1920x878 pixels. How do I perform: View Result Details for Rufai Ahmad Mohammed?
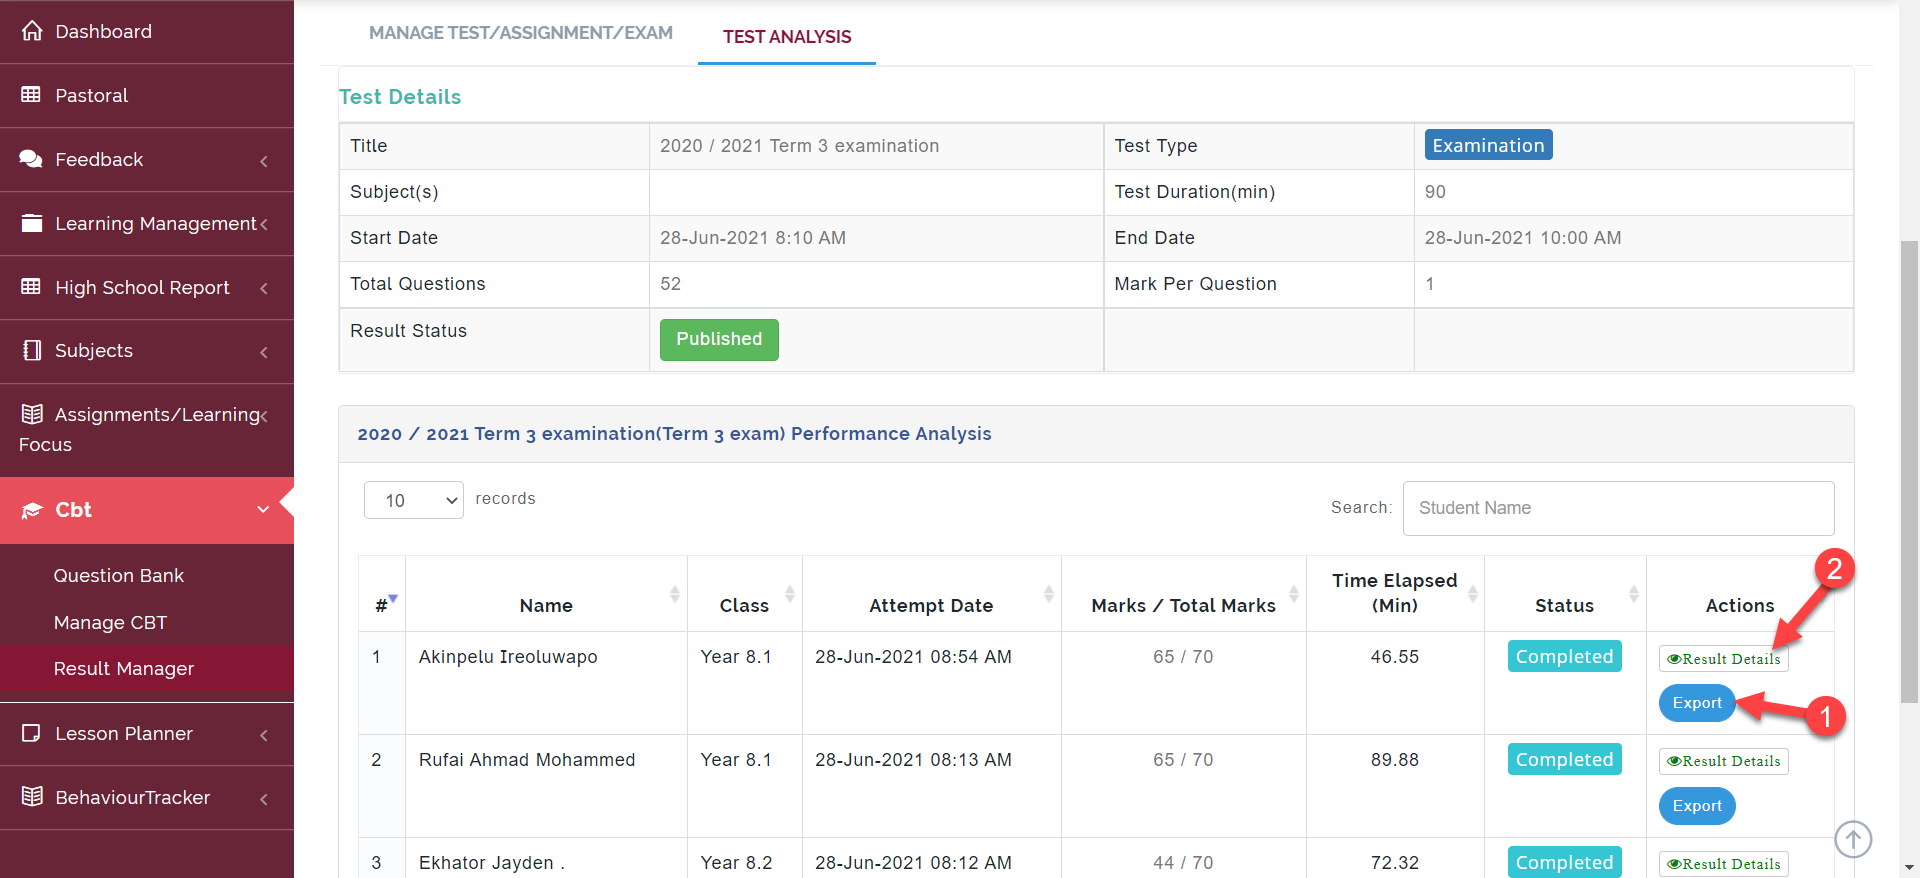click(1723, 761)
